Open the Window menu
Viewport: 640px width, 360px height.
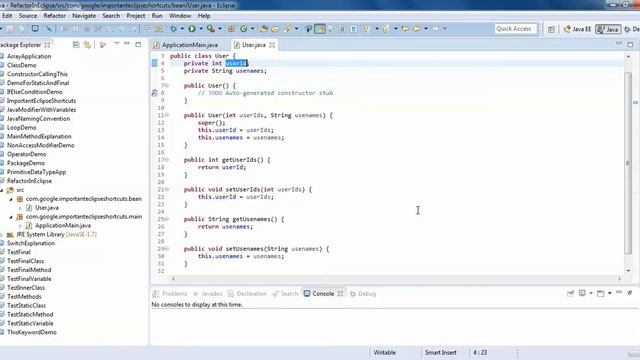click(x=180, y=16)
